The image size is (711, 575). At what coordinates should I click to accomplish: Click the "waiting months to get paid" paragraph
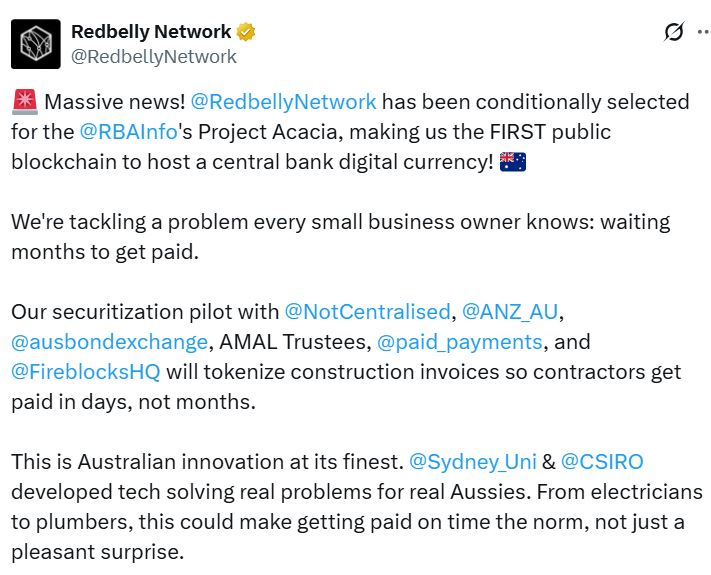tap(340, 236)
